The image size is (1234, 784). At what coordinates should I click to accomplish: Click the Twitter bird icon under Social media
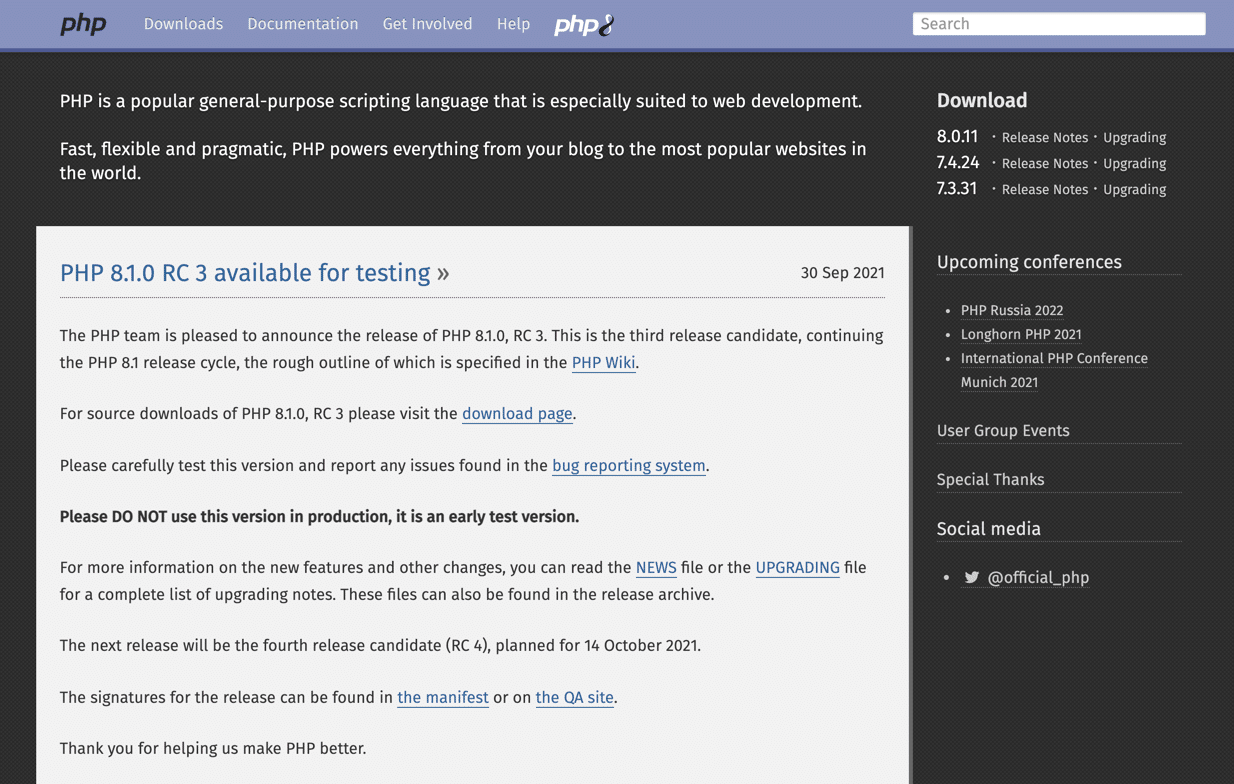pos(971,577)
